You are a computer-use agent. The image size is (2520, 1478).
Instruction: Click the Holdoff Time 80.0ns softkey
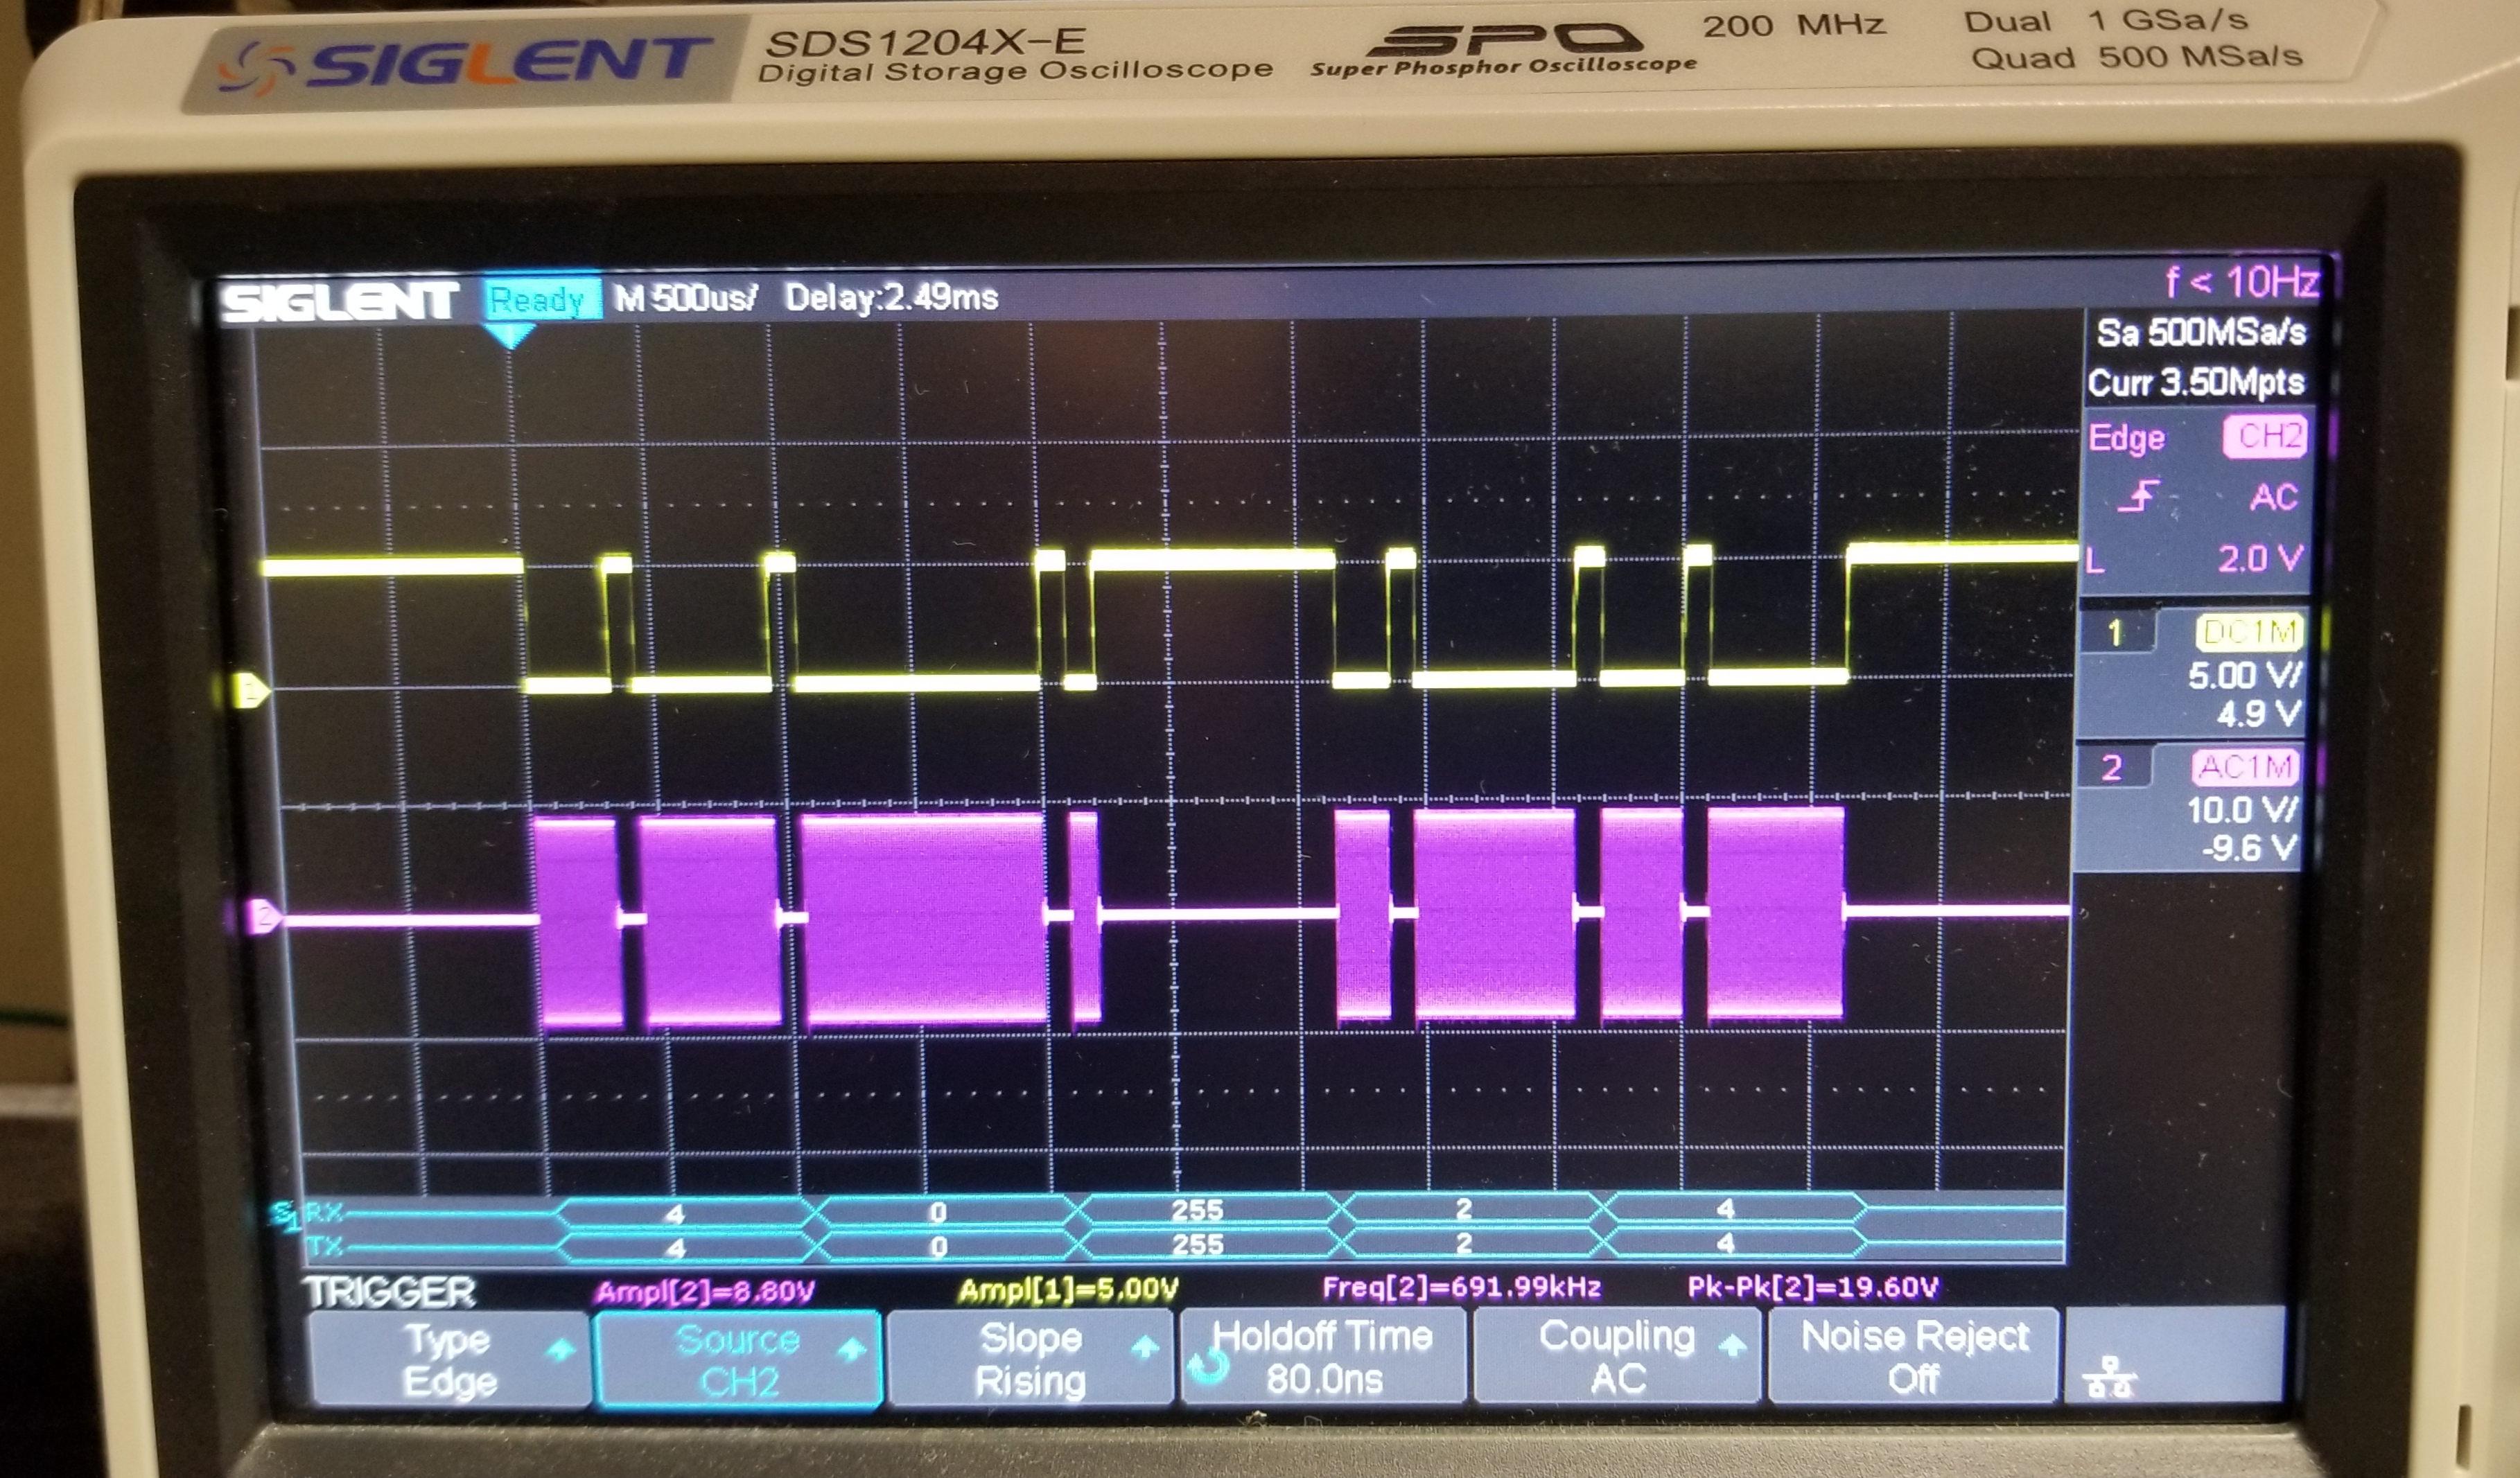(x=1325, y=1357)
